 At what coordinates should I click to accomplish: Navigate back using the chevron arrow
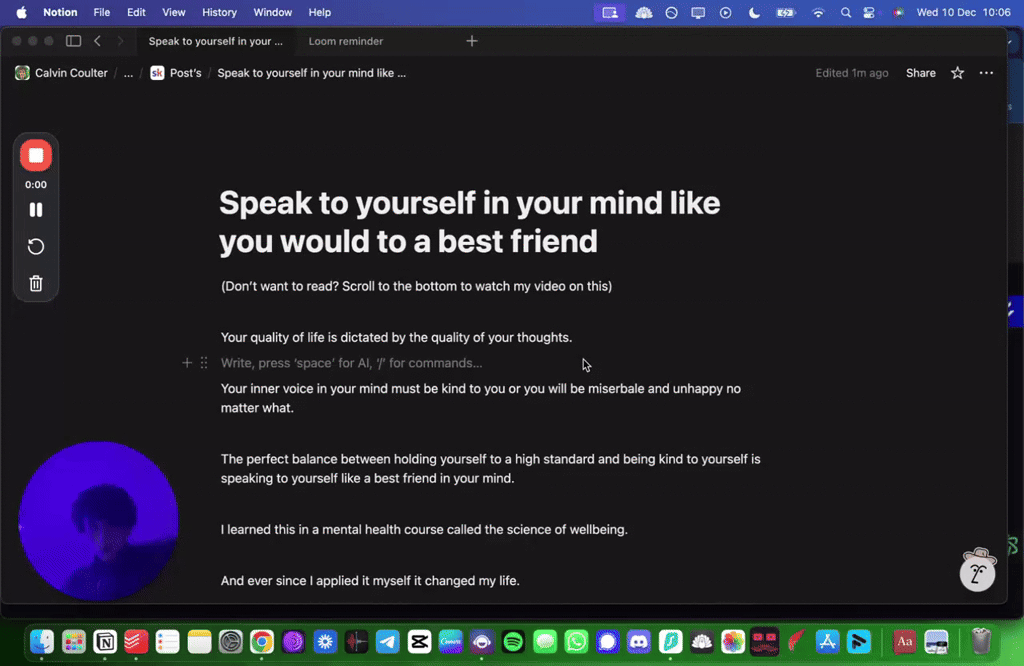pyautogui.click(x=97, y=41)
